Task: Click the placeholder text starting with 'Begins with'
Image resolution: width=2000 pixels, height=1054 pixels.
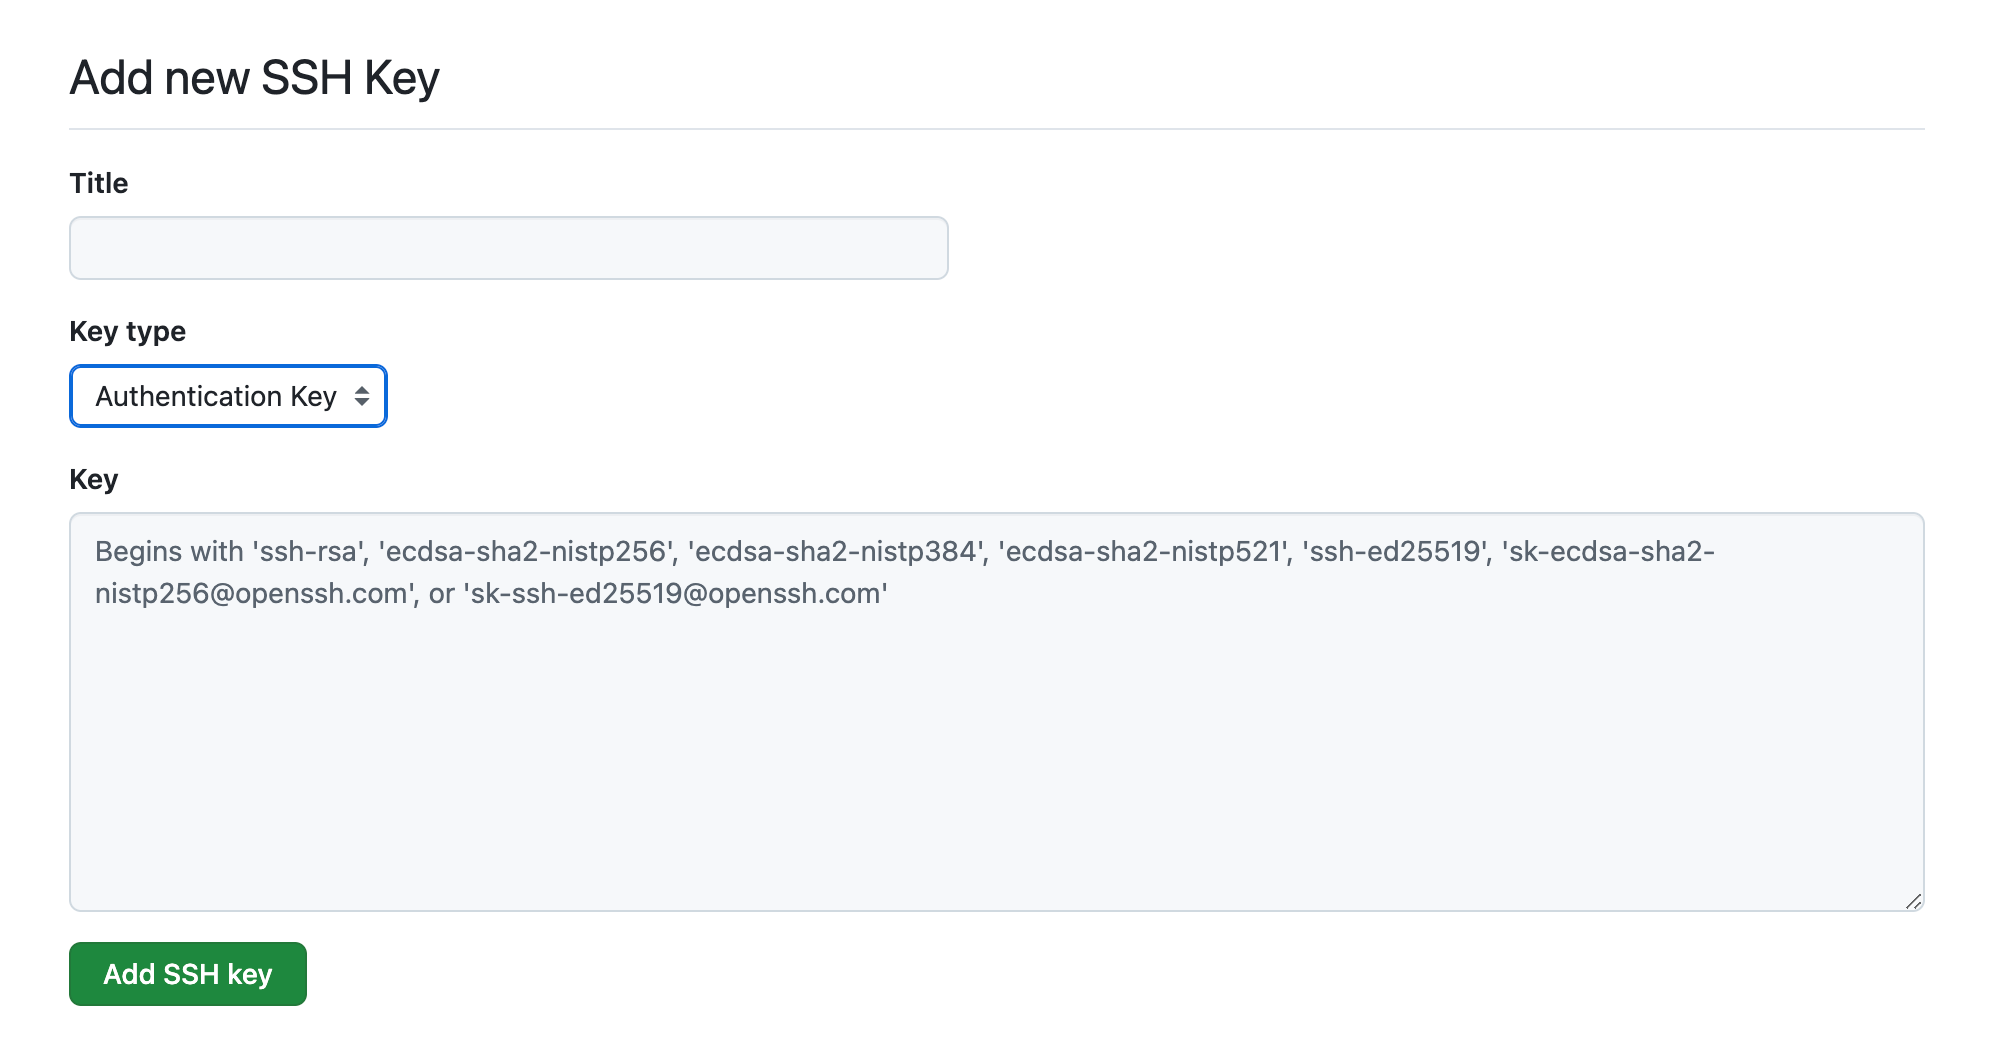Action: 169,551
